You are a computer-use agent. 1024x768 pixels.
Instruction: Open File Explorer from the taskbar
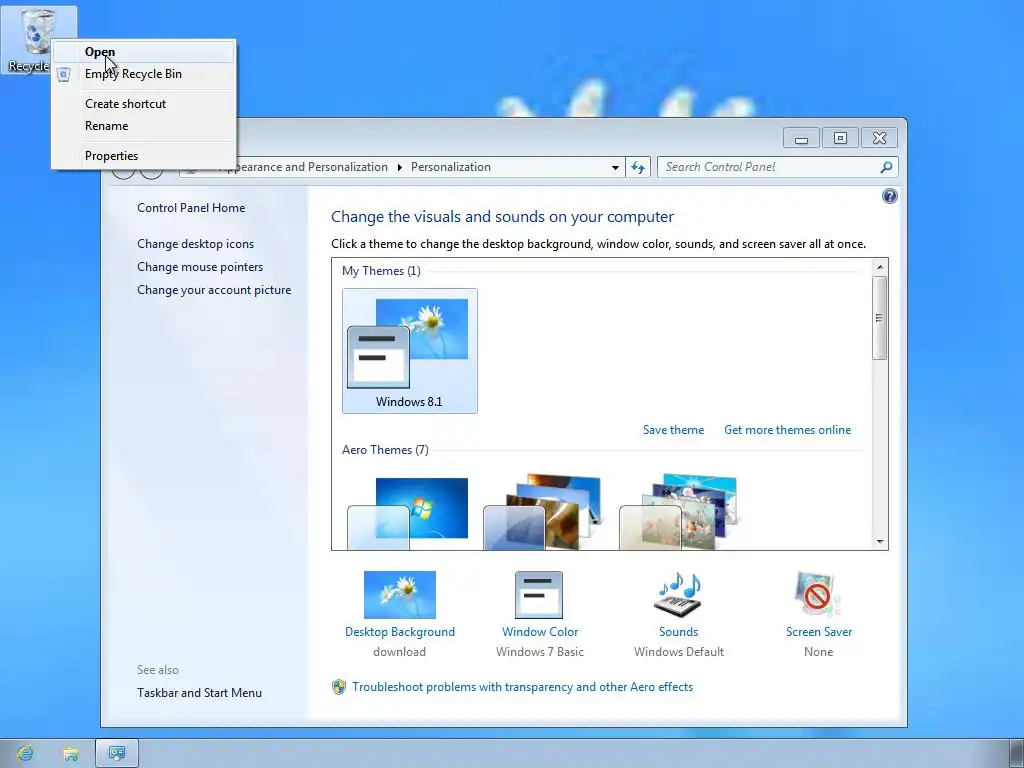click(x=71, y=754)
